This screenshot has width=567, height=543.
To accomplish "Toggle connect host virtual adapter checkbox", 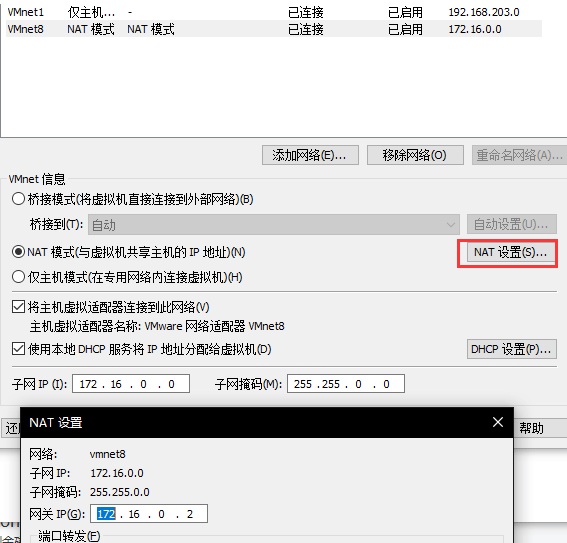I will (18, 307).
